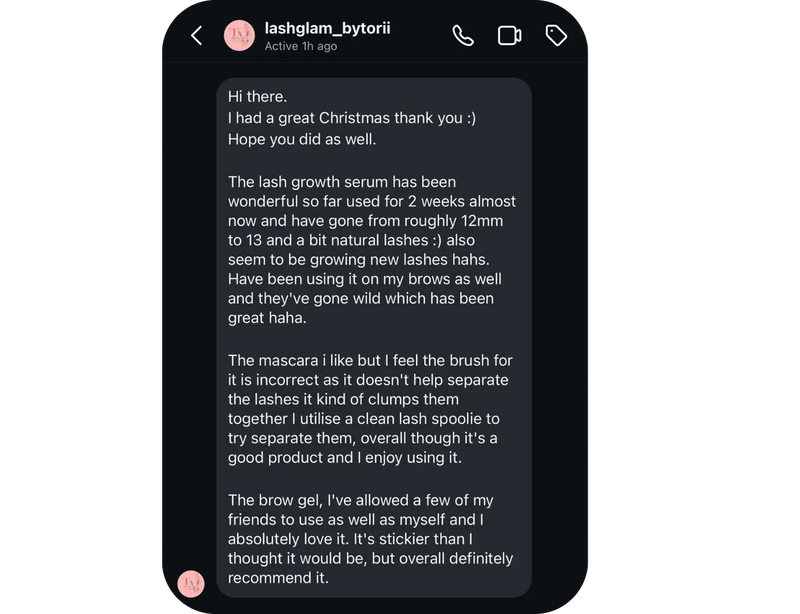Select the "Hi there." greeting line
Screen dimensions: 800x614
tap(257, 97)
